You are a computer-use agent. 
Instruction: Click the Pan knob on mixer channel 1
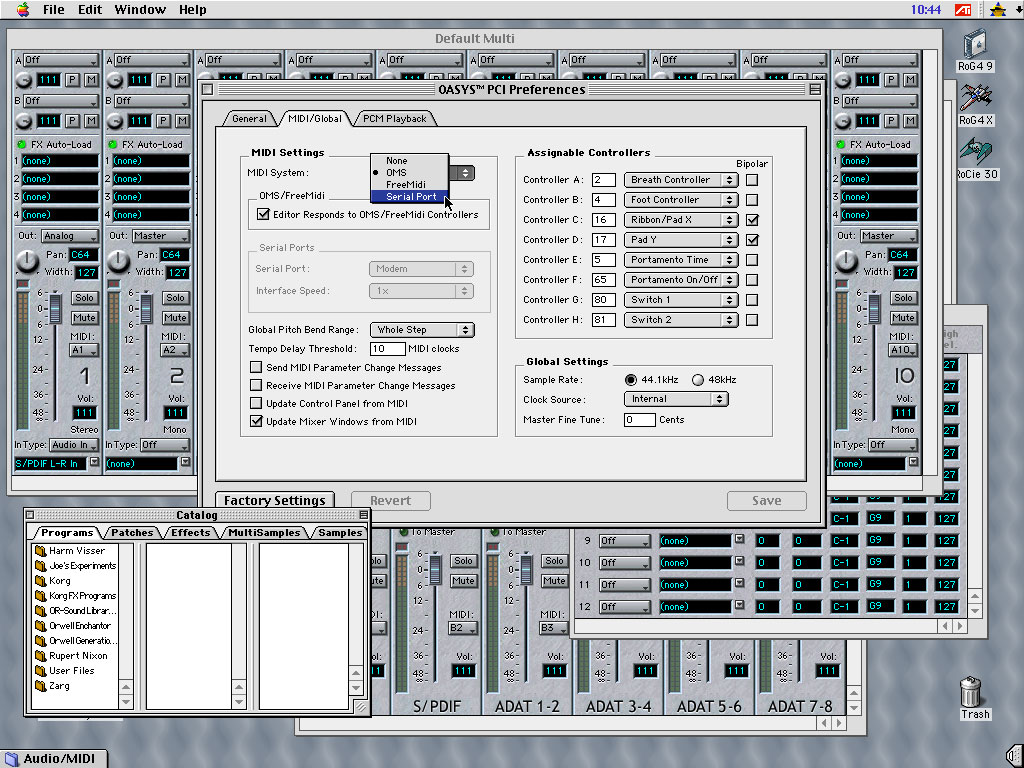(x=27, y=262)
